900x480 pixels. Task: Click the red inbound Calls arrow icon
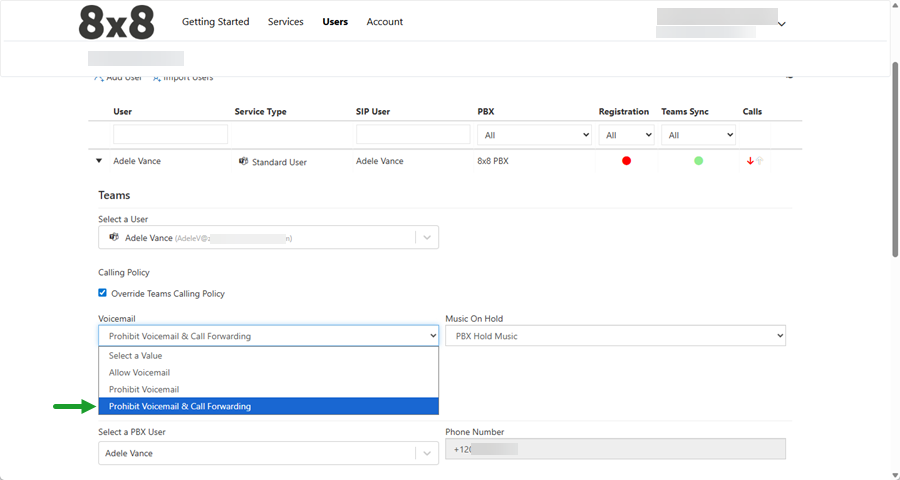(750, 161)
